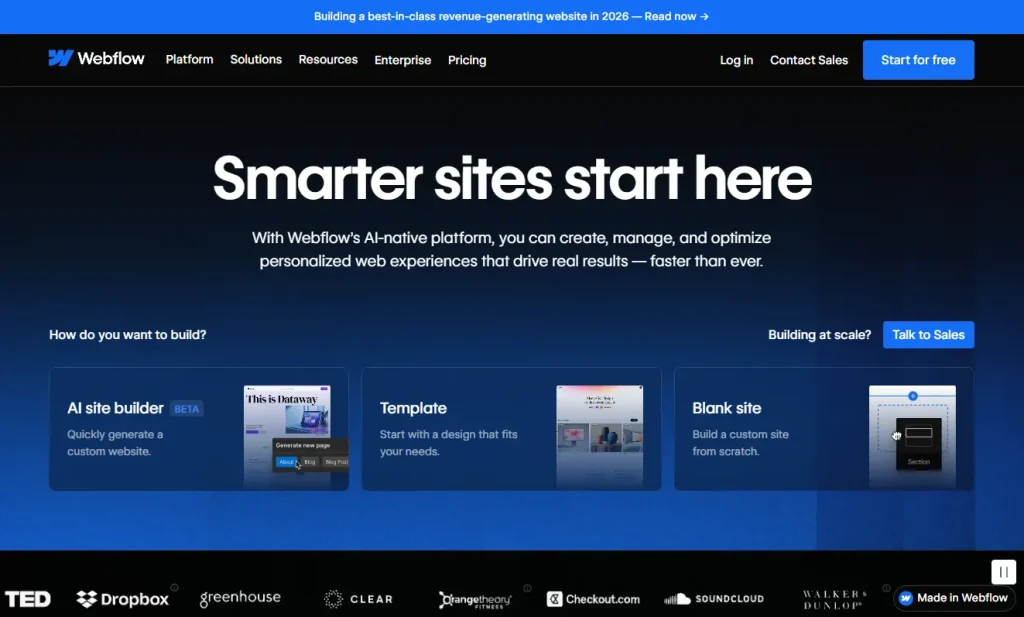This screenshot has width=1024, height=617.
Task: Pause the scrolling logo carousel
Action: tap(1003, 571)
